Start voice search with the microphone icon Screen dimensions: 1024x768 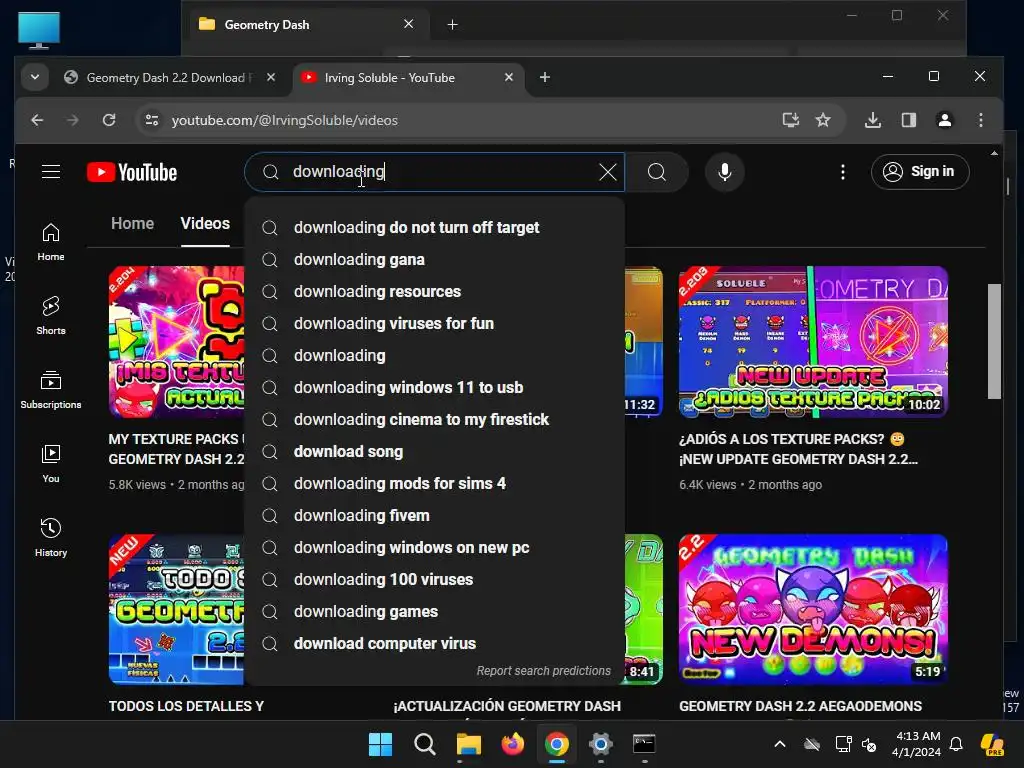point(724,172)
